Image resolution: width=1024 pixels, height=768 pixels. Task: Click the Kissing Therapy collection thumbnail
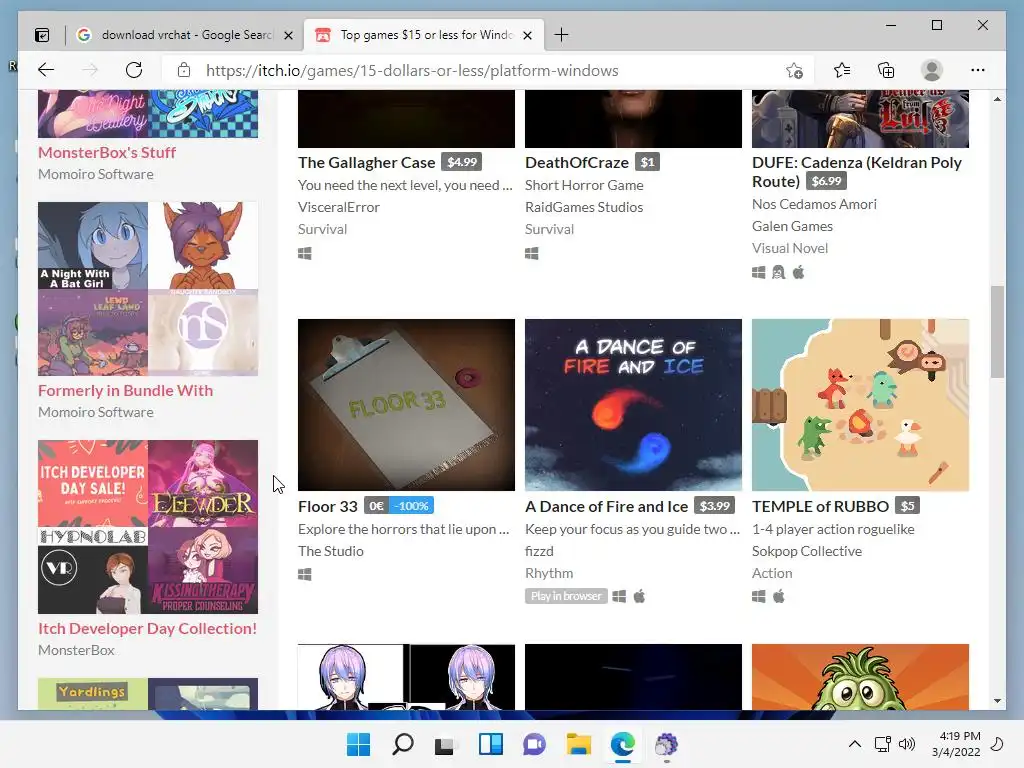coord(203,571)
